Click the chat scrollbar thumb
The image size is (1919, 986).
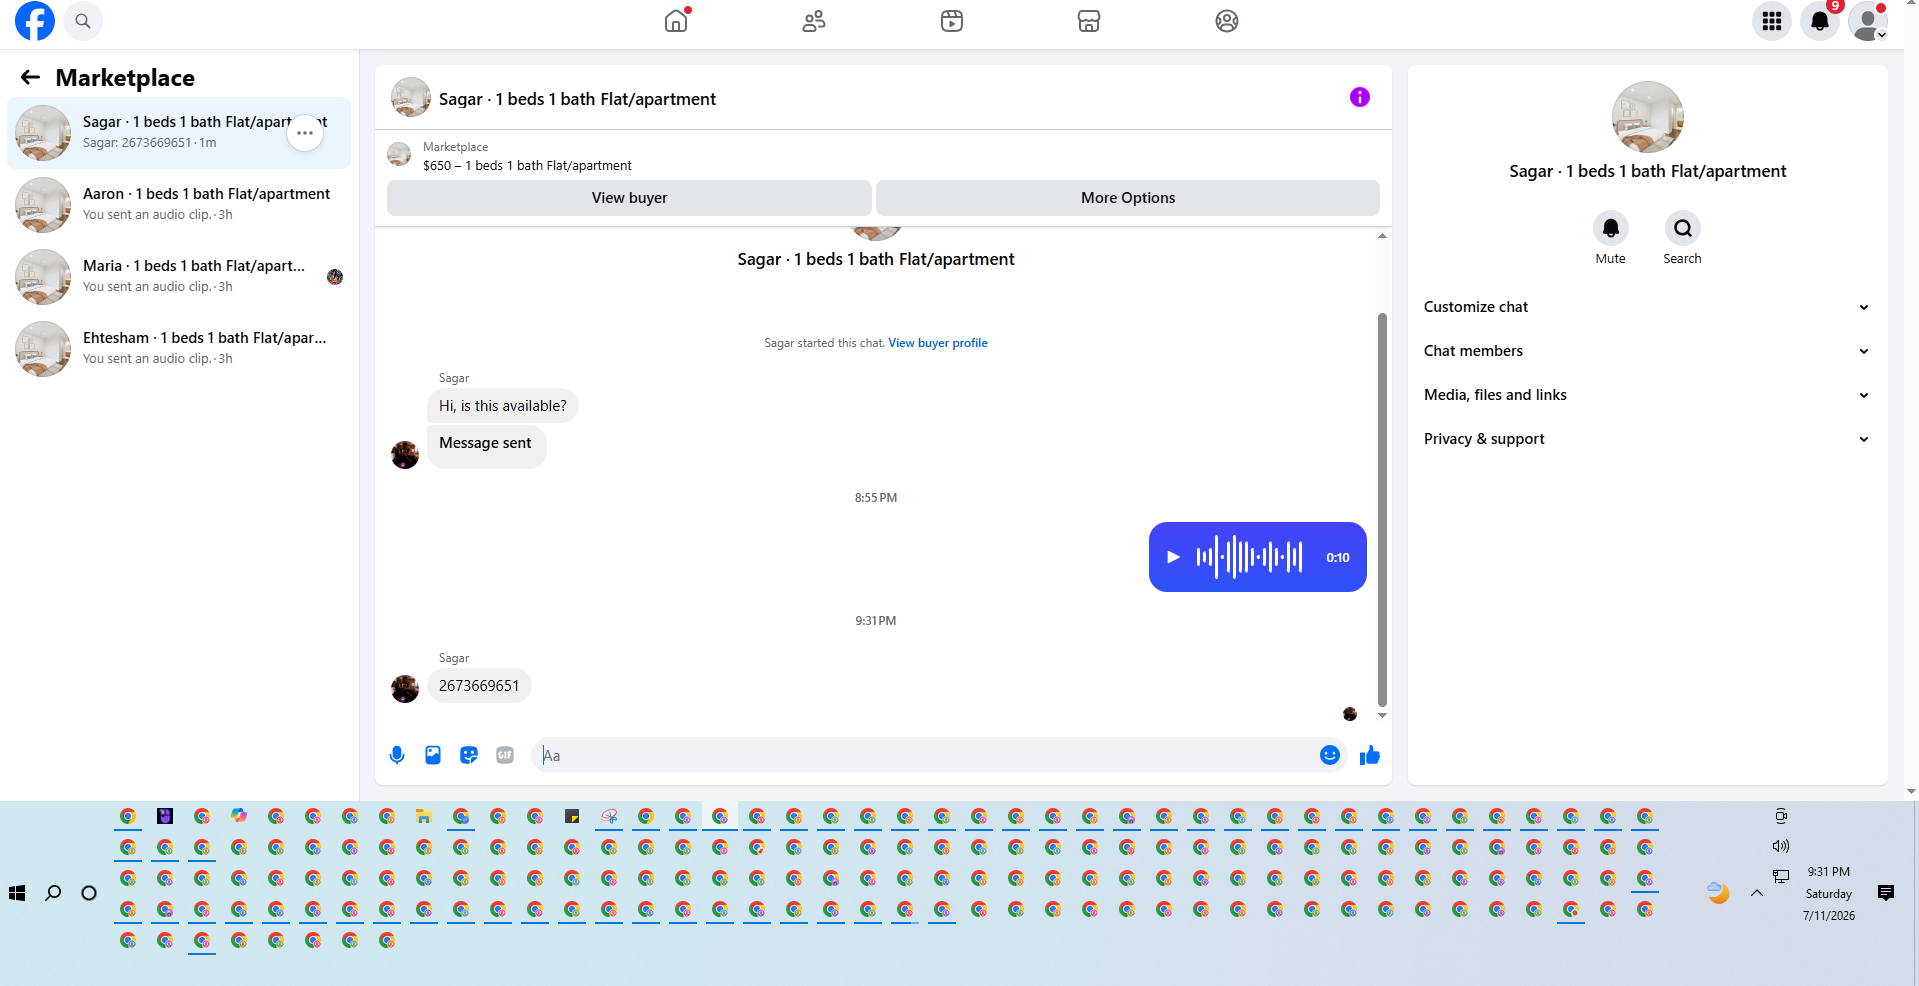(x=1382, y=510)
